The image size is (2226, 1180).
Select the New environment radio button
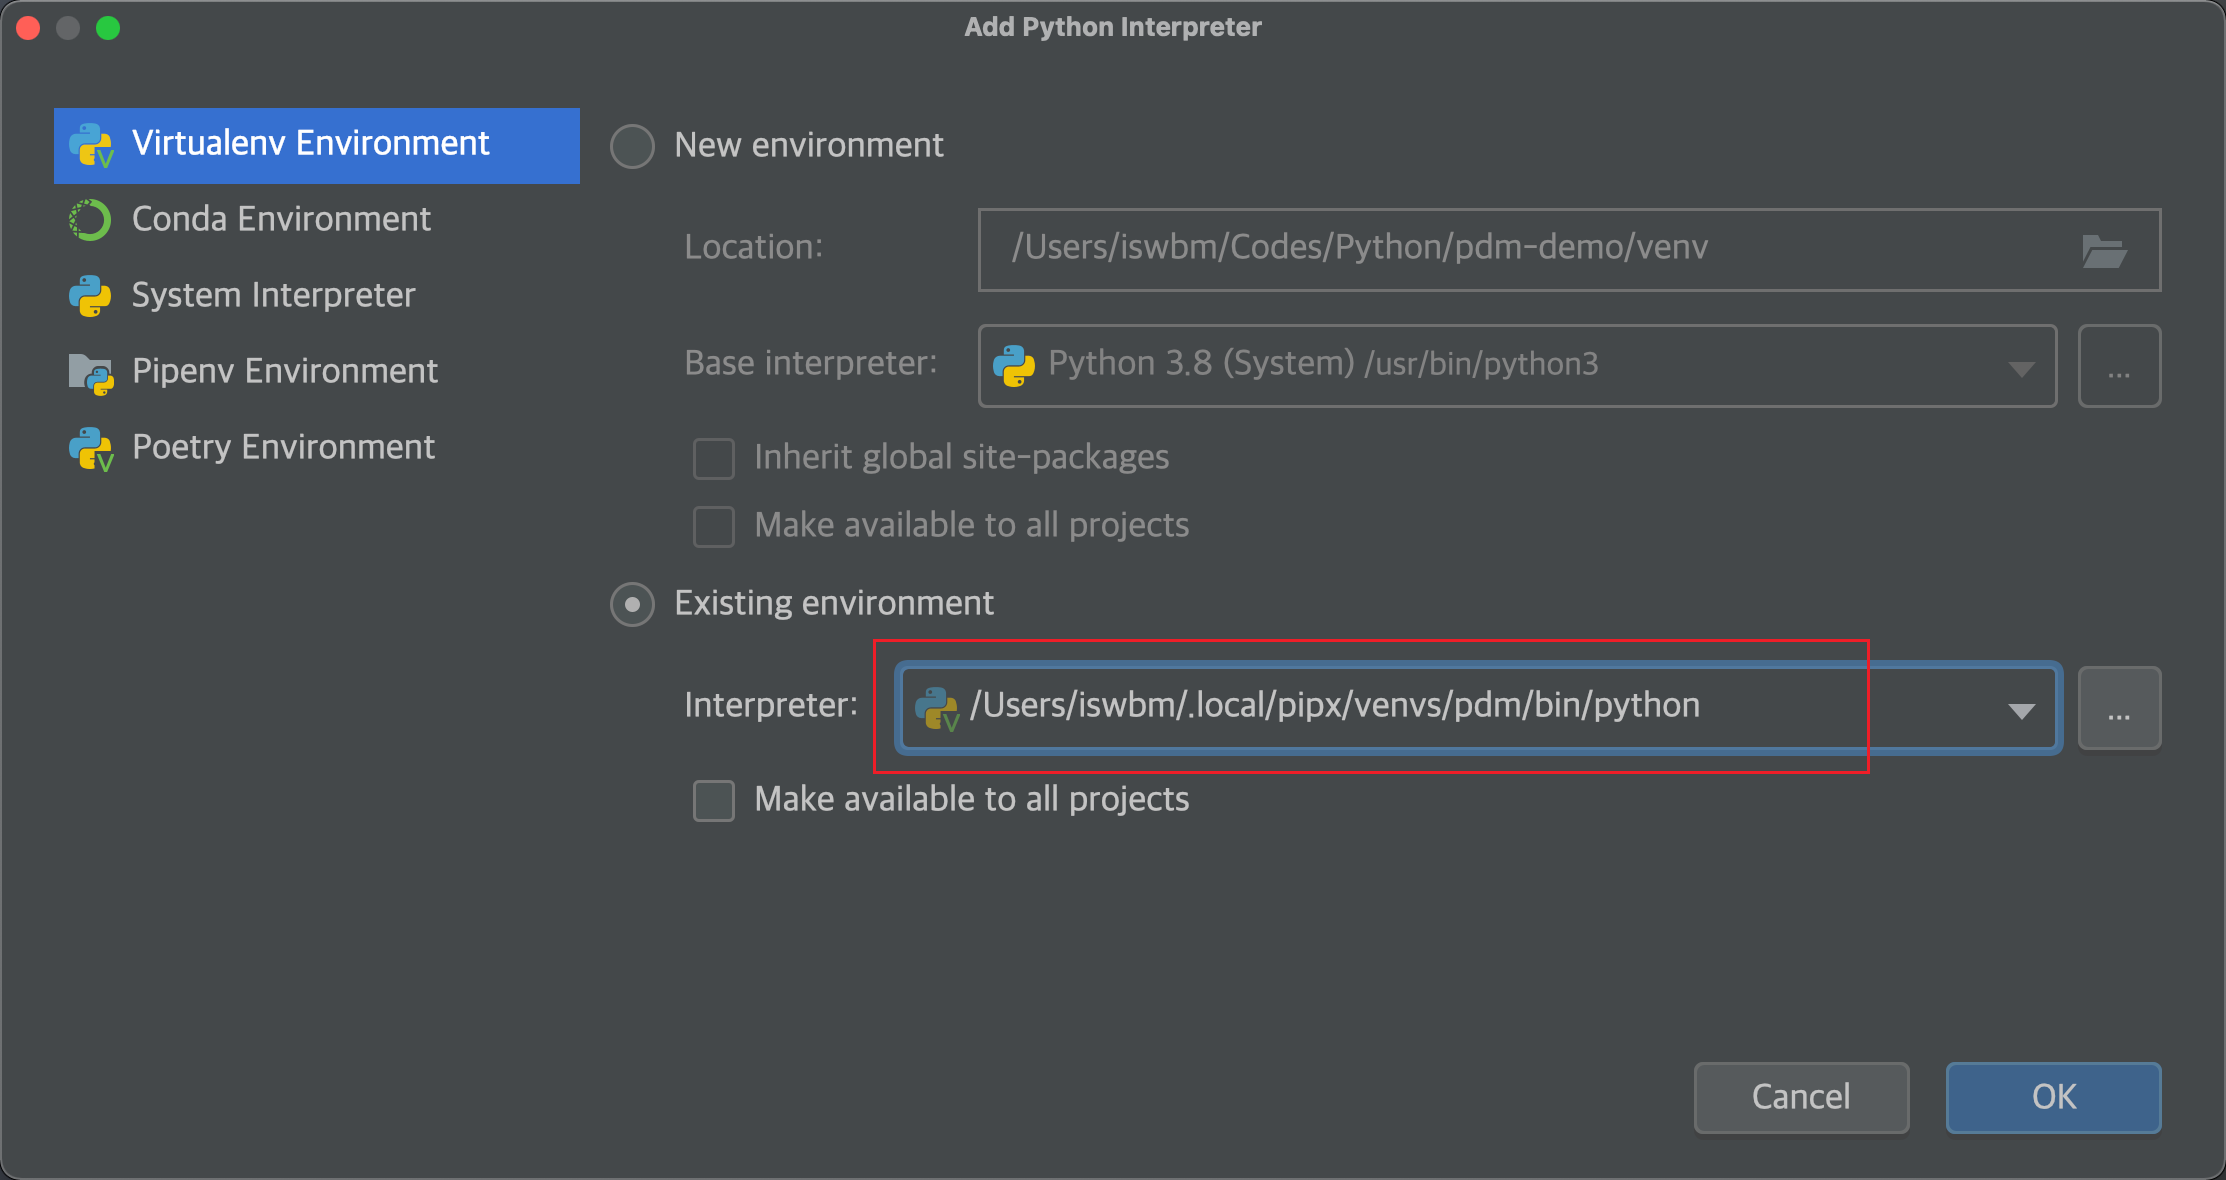click(632, 146)
